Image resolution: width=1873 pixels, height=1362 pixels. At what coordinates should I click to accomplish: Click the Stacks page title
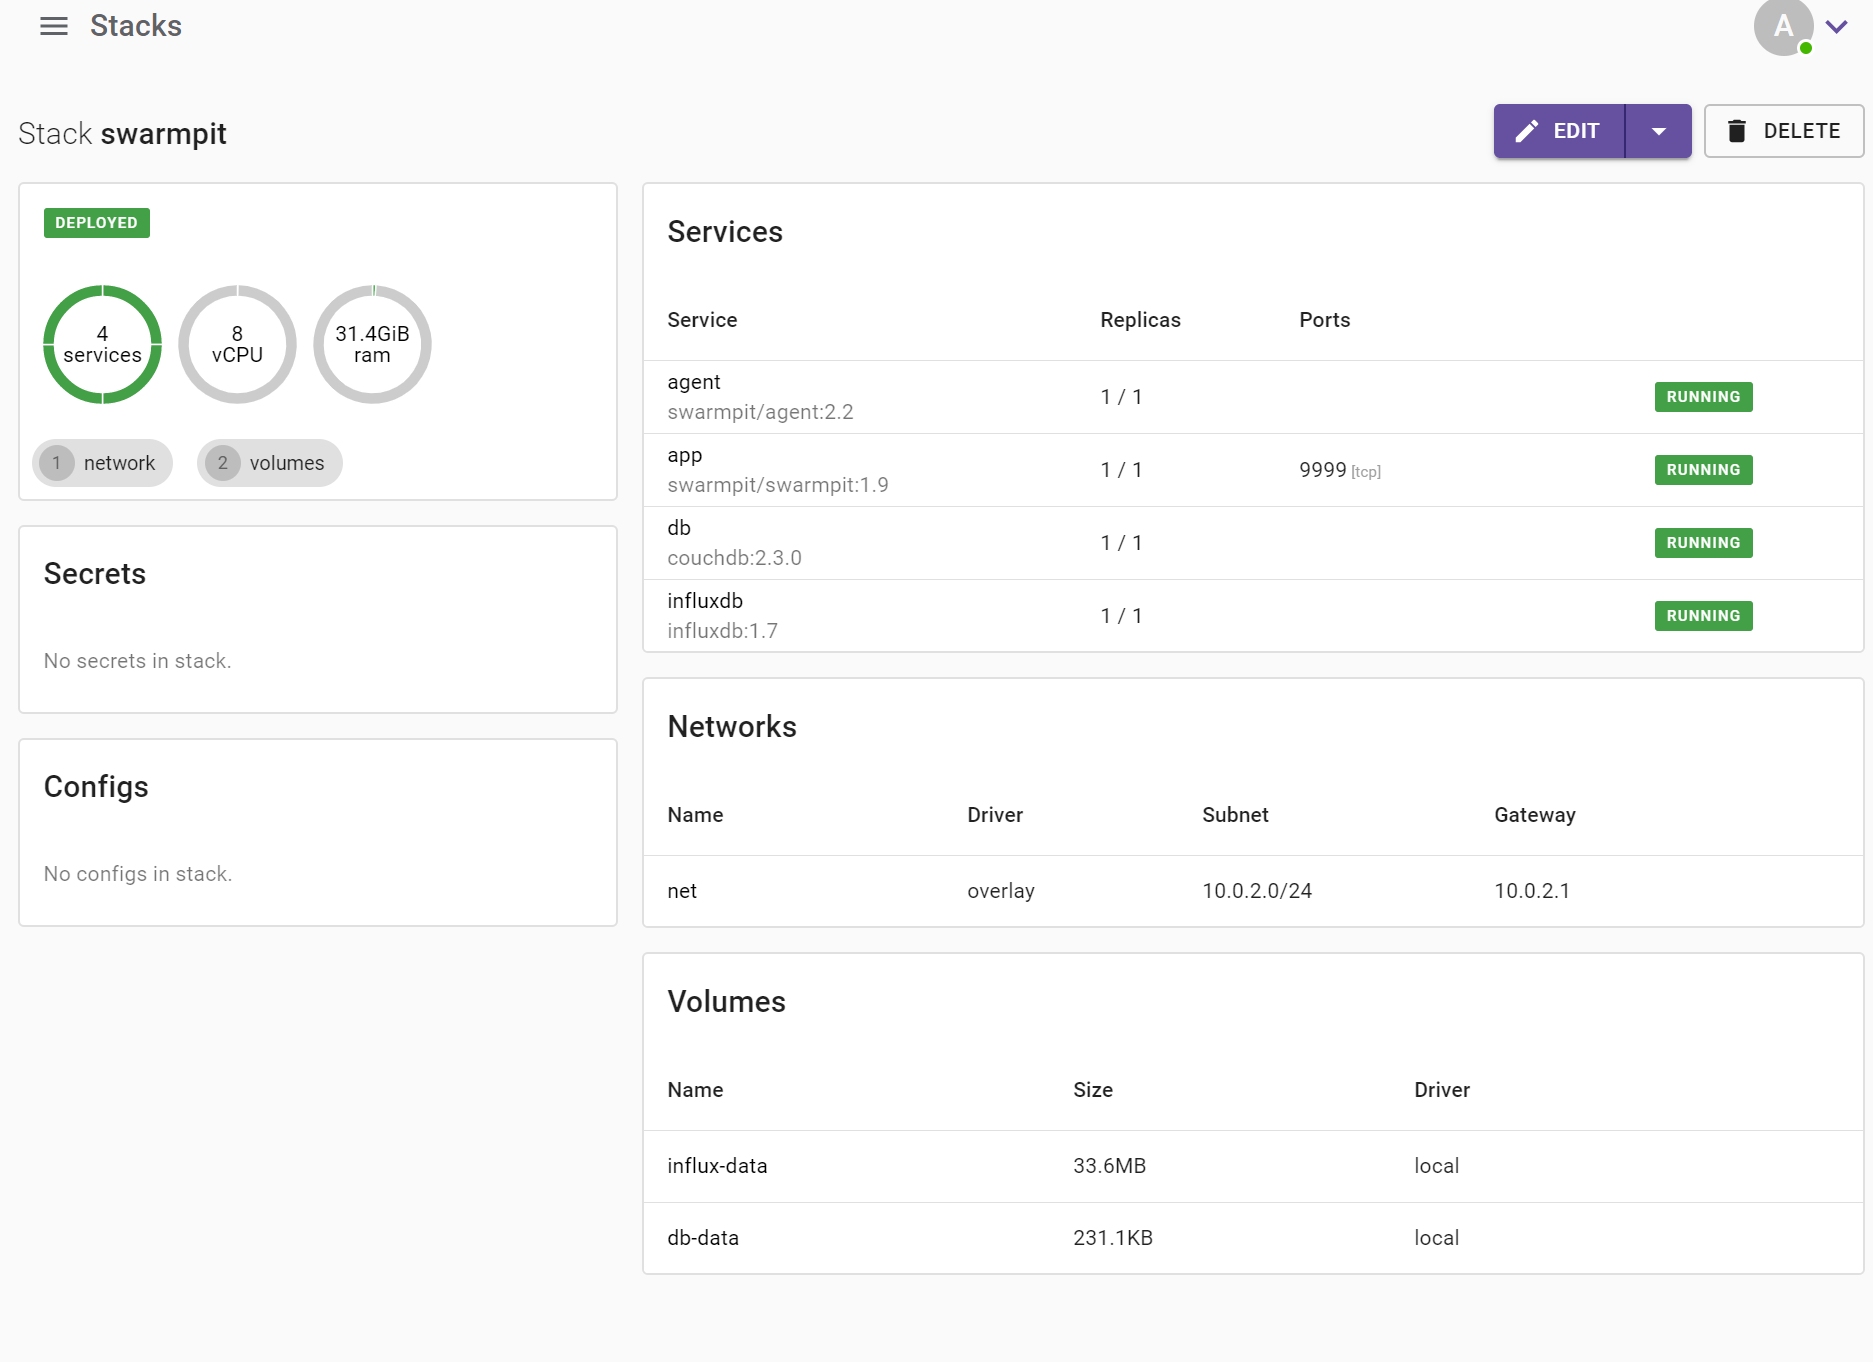click(136, 26)
